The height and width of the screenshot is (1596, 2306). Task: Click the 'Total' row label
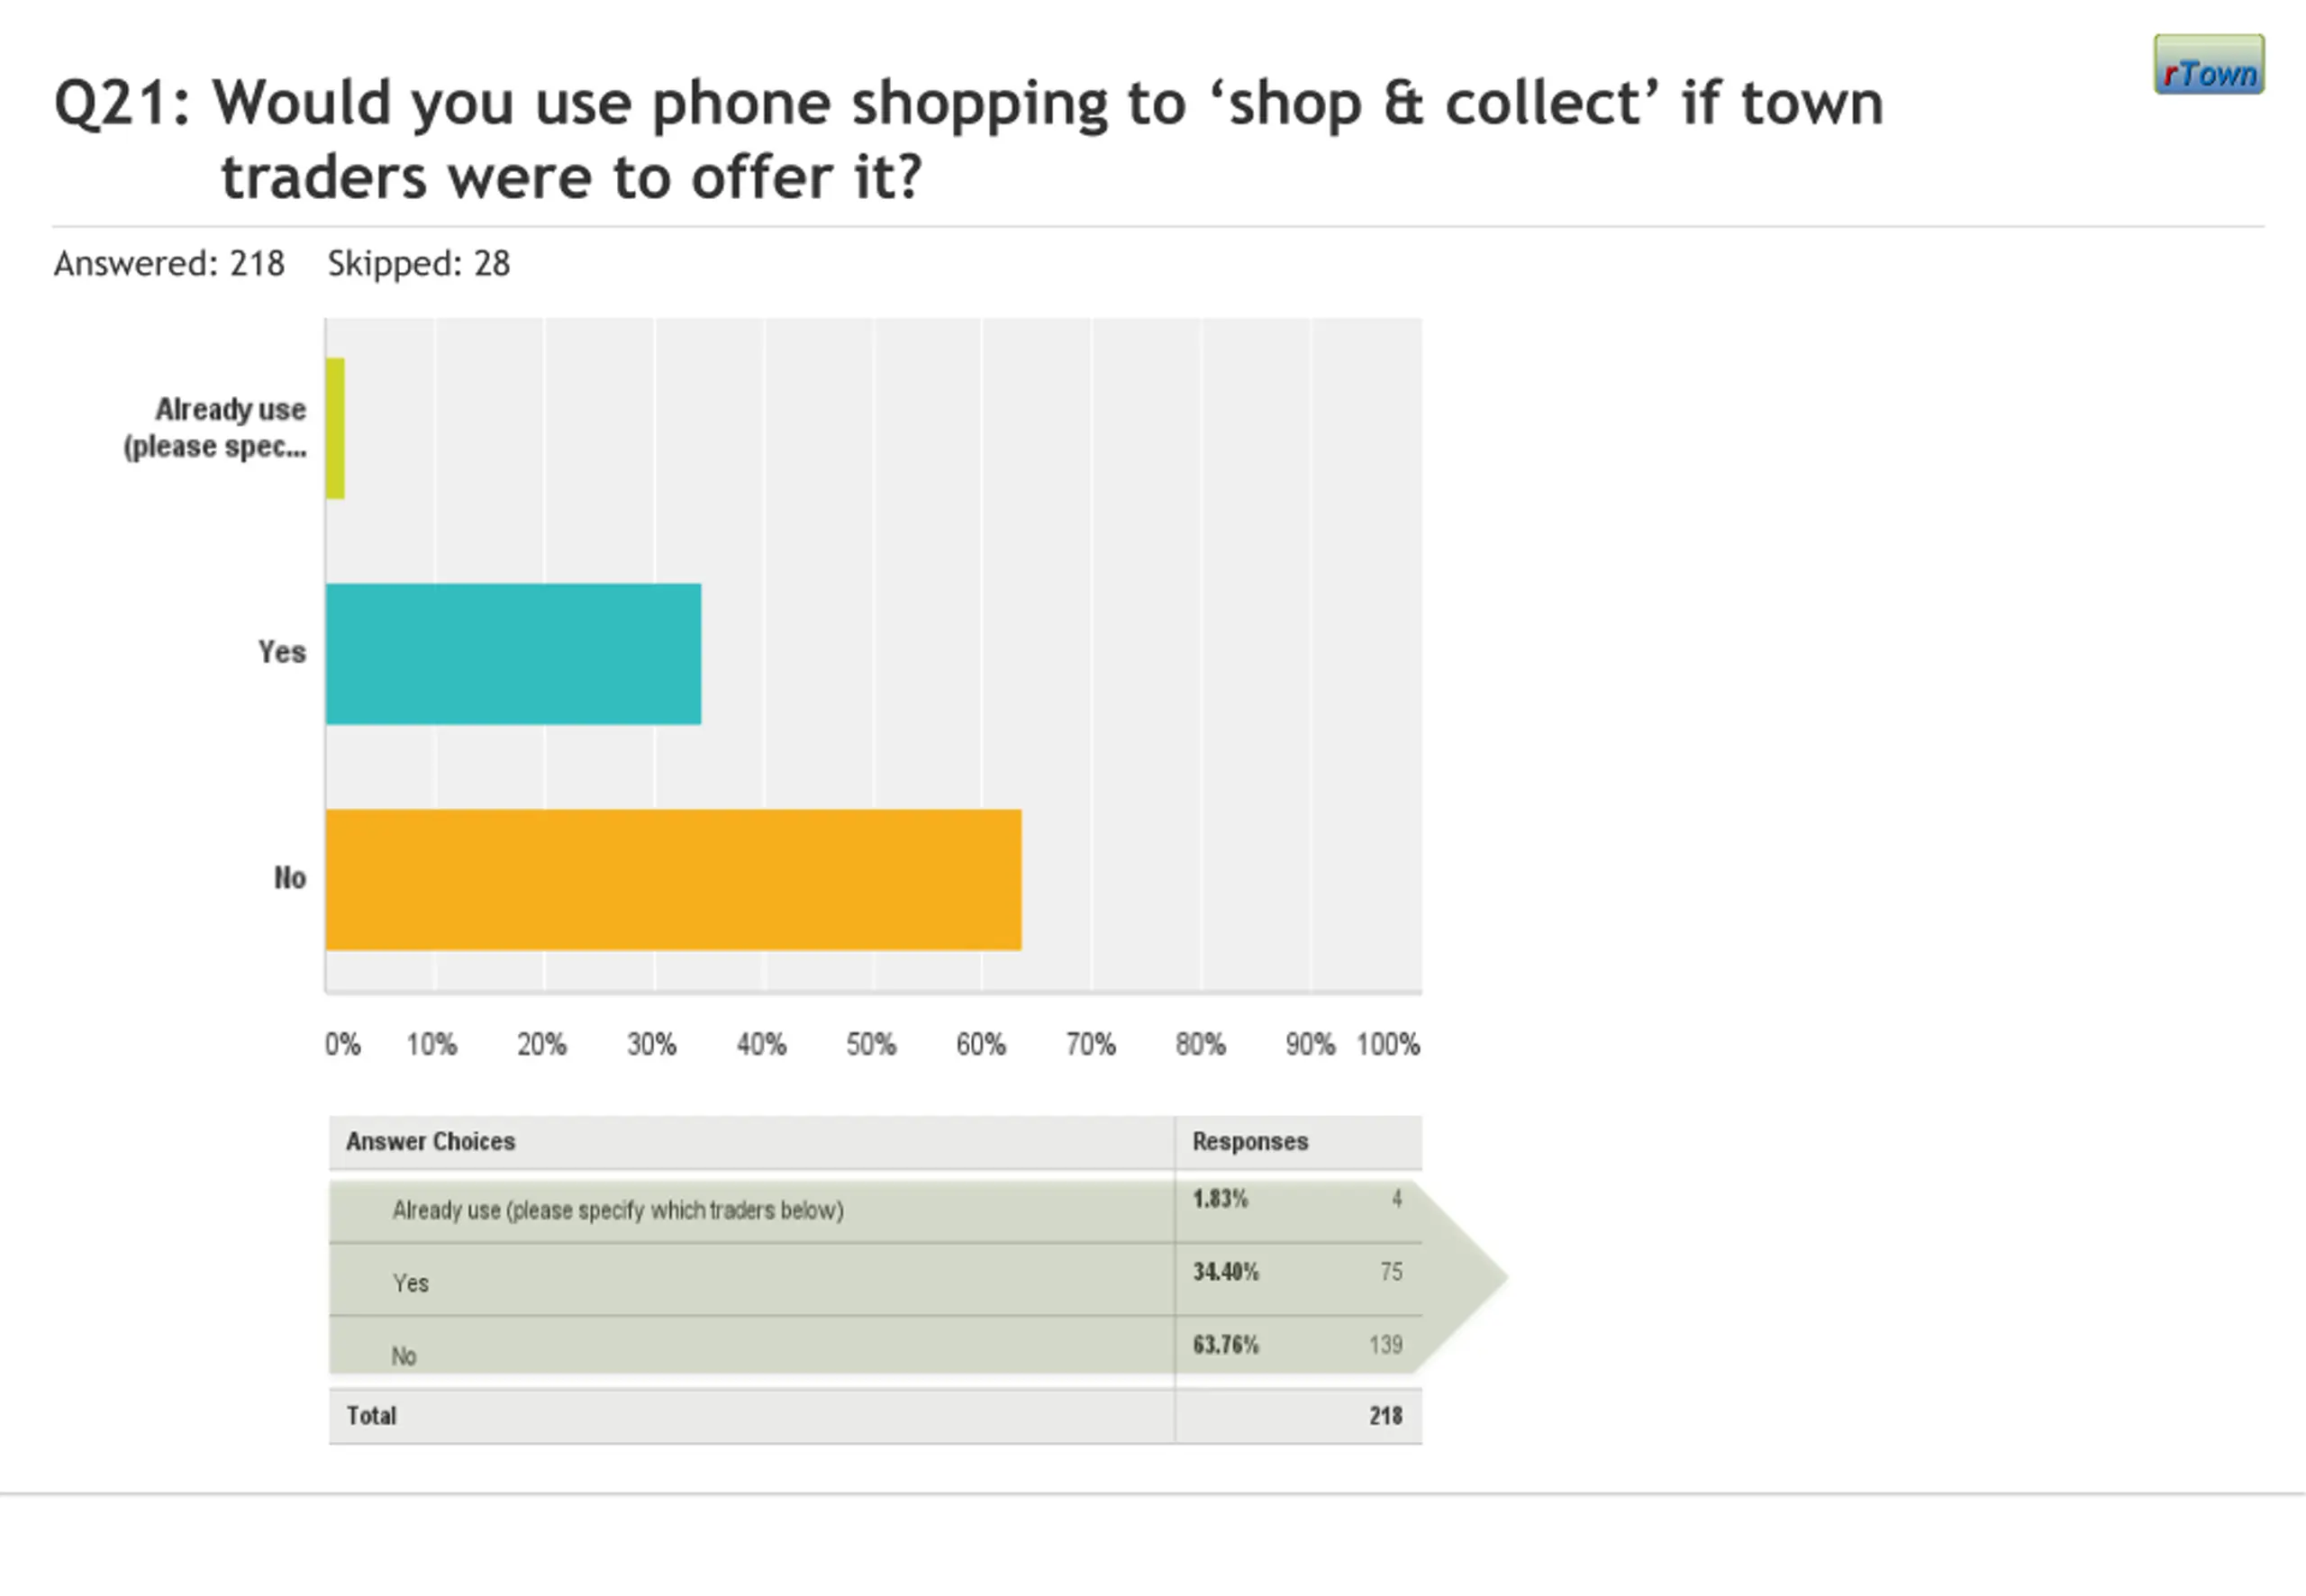pos(371,1416)
